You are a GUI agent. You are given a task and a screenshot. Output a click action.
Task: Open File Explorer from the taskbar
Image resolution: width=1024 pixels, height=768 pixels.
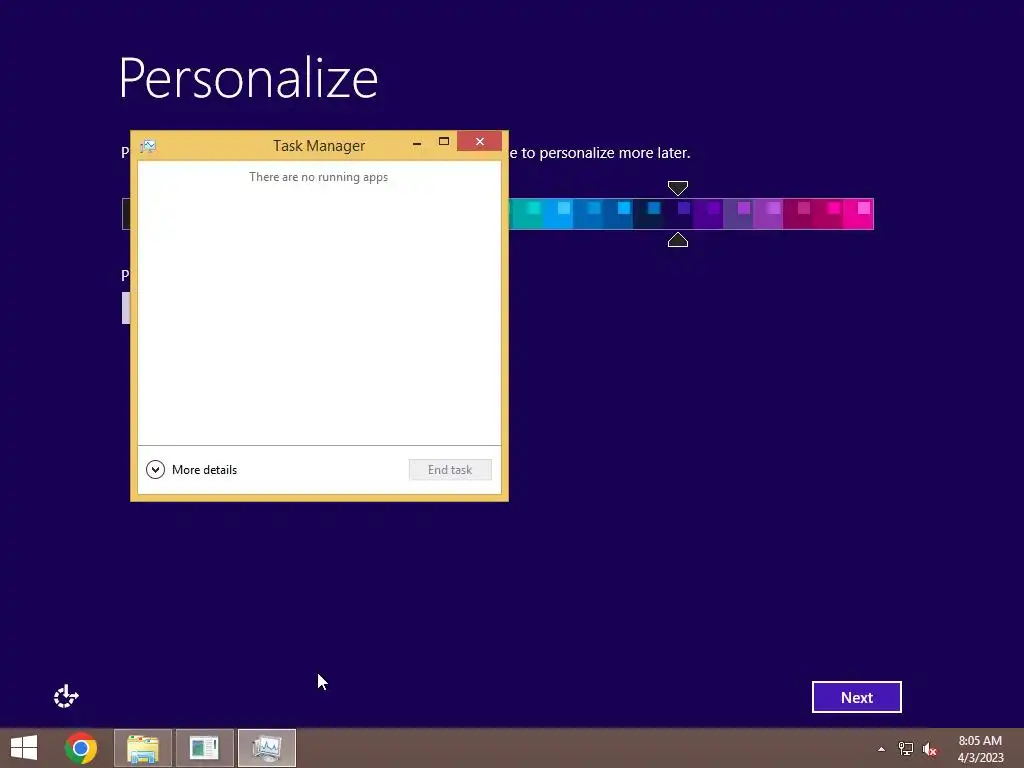click(x=142, y=748)
